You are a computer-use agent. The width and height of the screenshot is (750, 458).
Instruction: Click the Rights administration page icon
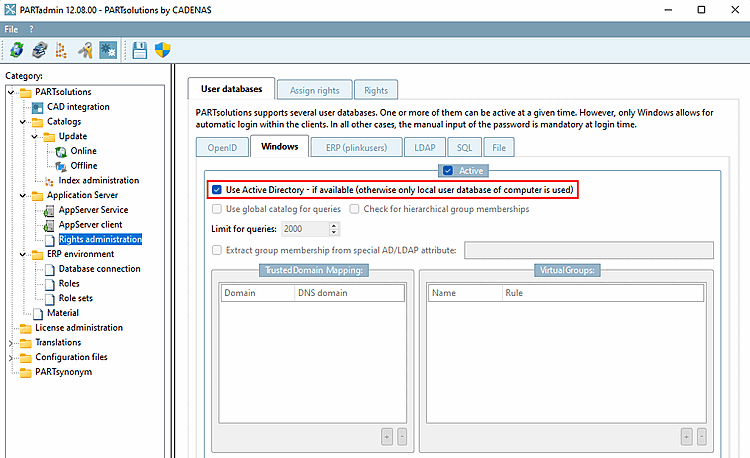pyautogui.click(x=50, y=240)
